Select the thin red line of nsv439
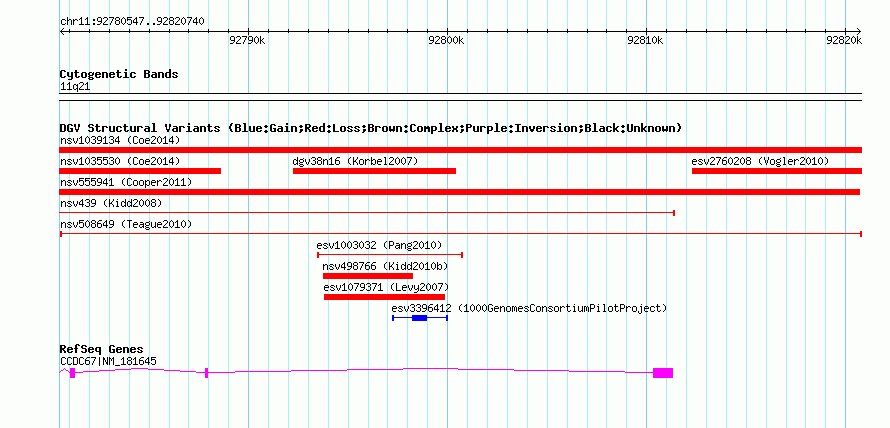 367,213
